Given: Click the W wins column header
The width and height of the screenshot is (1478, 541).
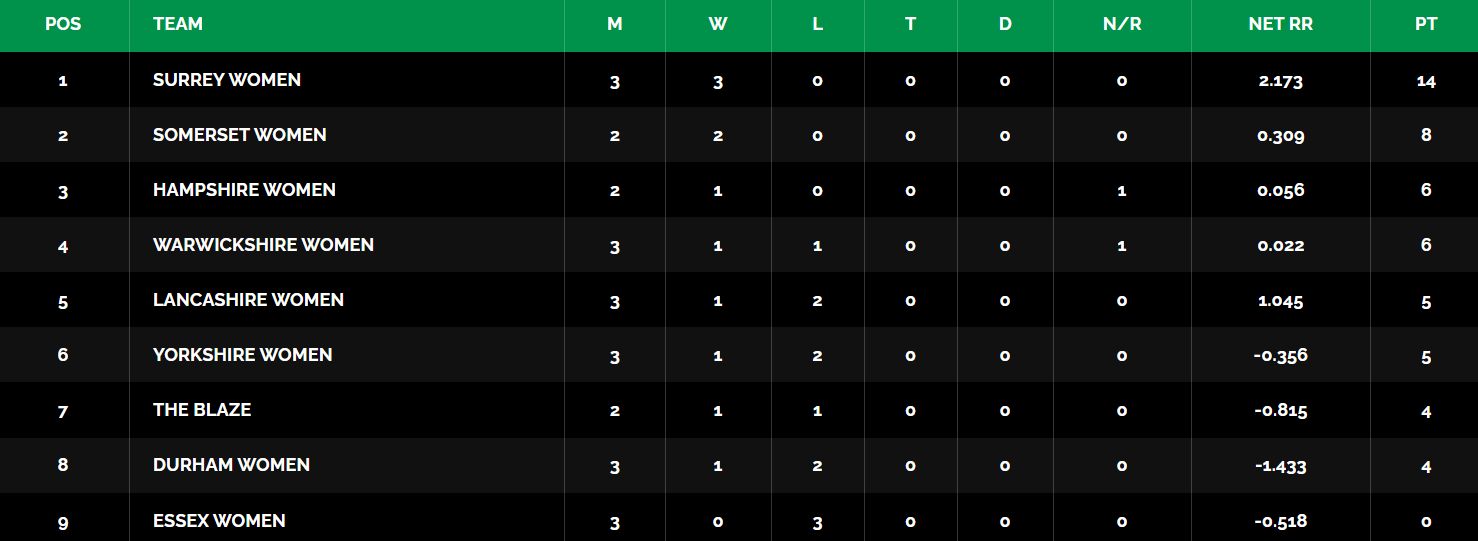Looking at the screenshot, I should [718, 24].
